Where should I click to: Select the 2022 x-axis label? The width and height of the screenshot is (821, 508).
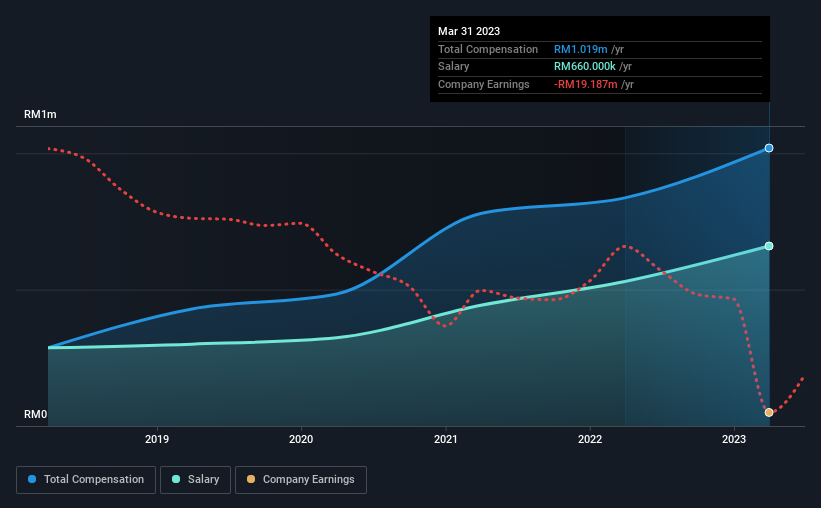click(x=590, y=439)
